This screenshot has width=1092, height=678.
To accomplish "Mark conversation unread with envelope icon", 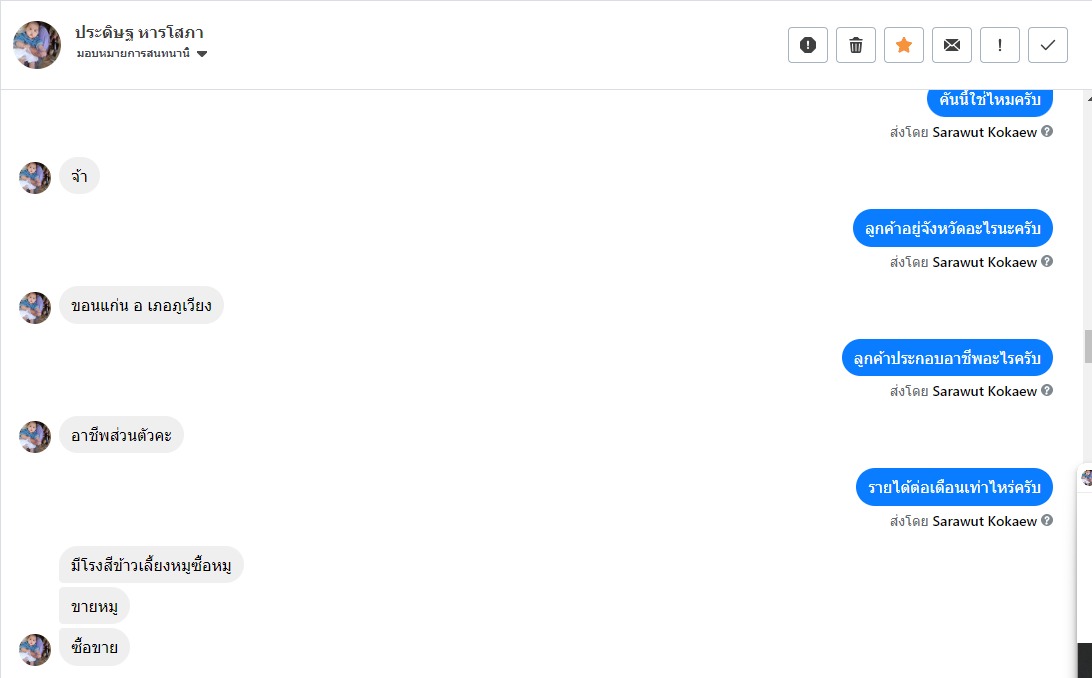I will tap(952, 45).
